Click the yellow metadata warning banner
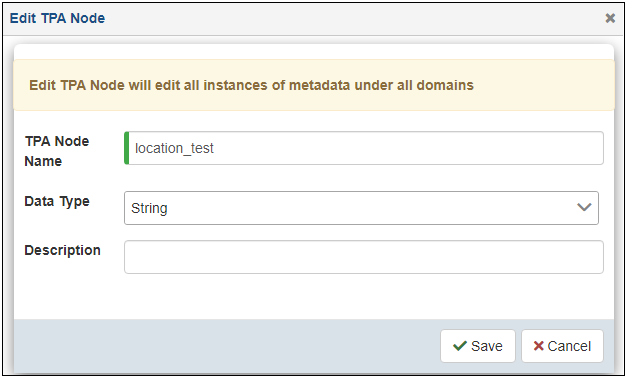Viewport: 627px width, 379px height. 314,85
